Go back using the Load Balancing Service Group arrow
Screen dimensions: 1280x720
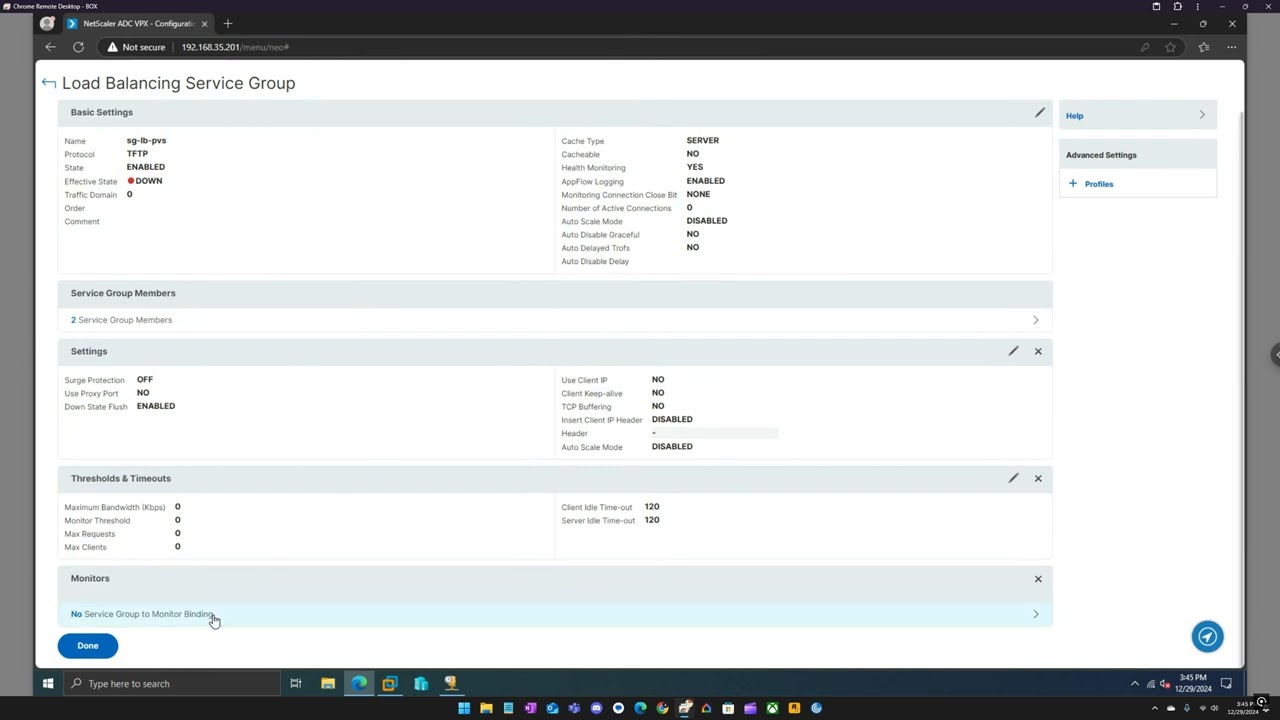point(48,83)
